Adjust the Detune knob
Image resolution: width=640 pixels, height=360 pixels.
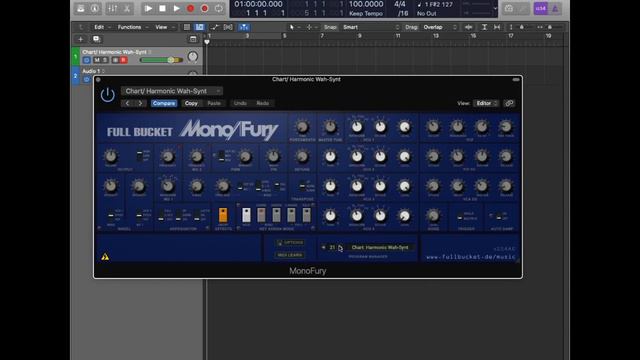pyautogui.click(x=302, y=157)
